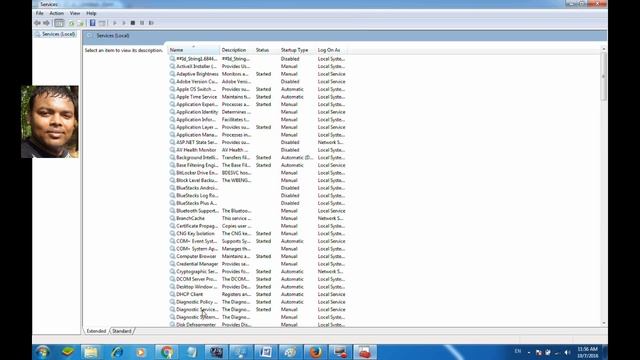
Task: Select the Adobe Version Cue service name
Action: click(197, 82)
